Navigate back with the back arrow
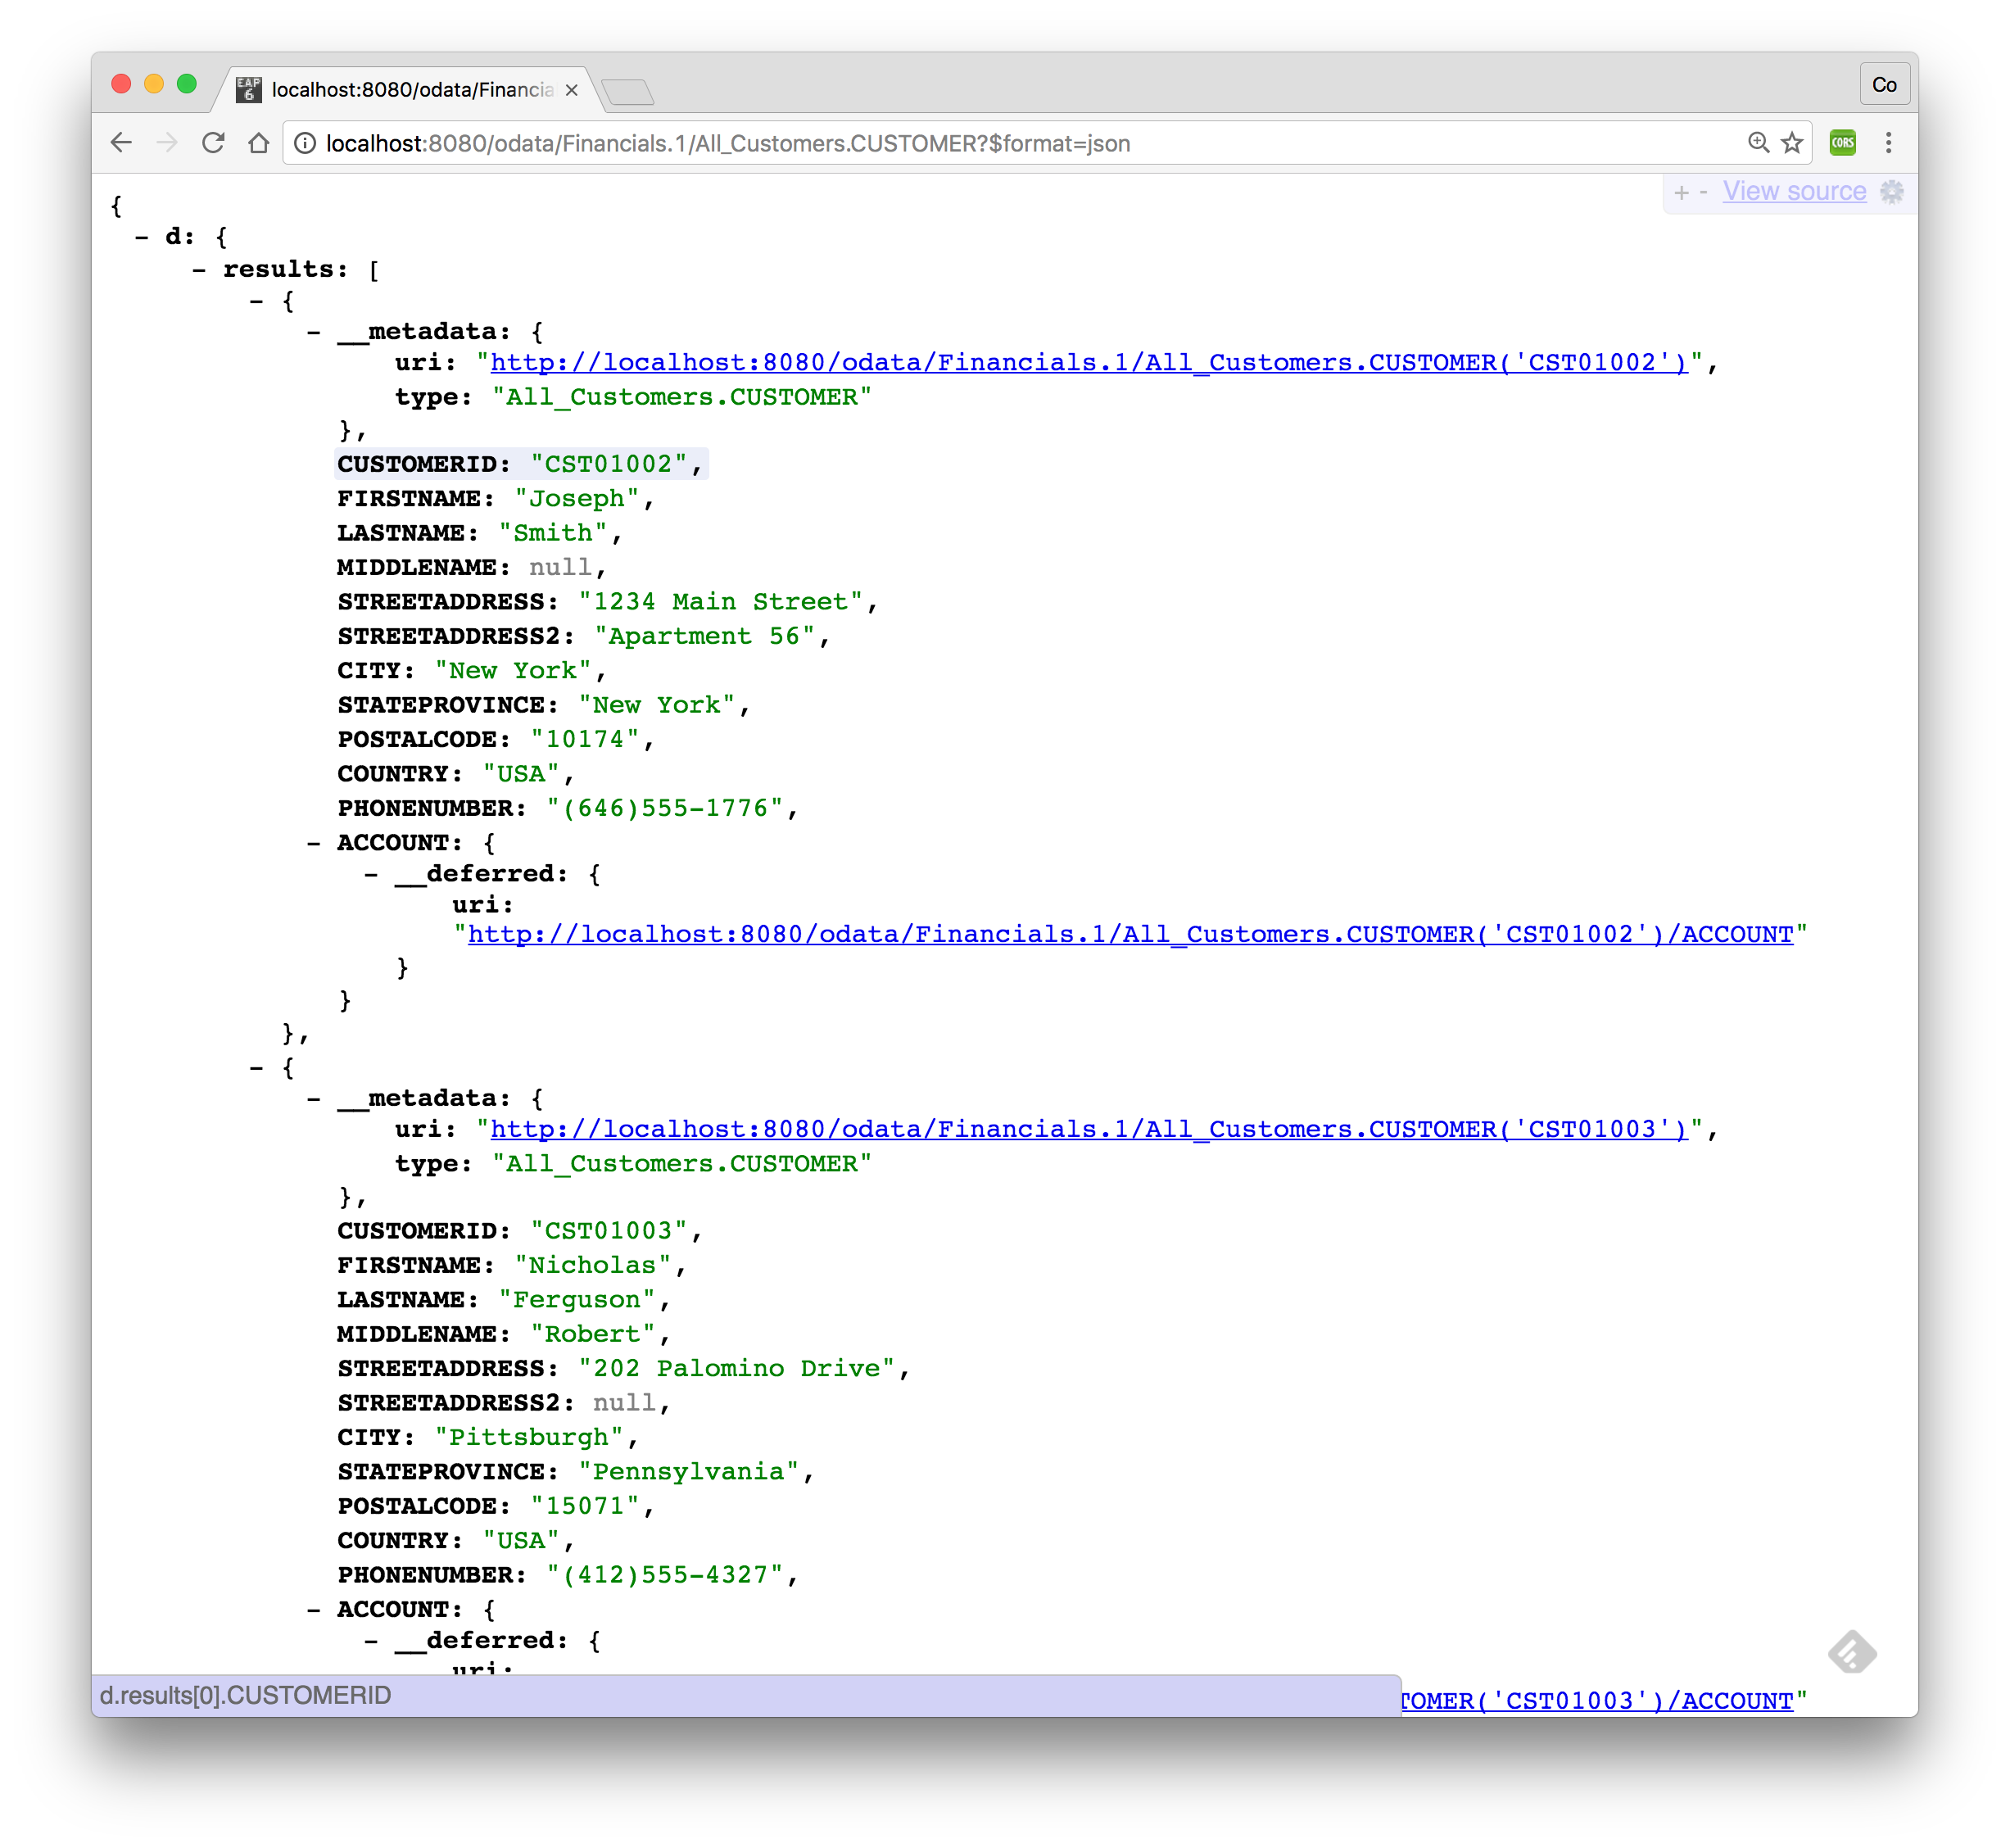 (121, 143)
